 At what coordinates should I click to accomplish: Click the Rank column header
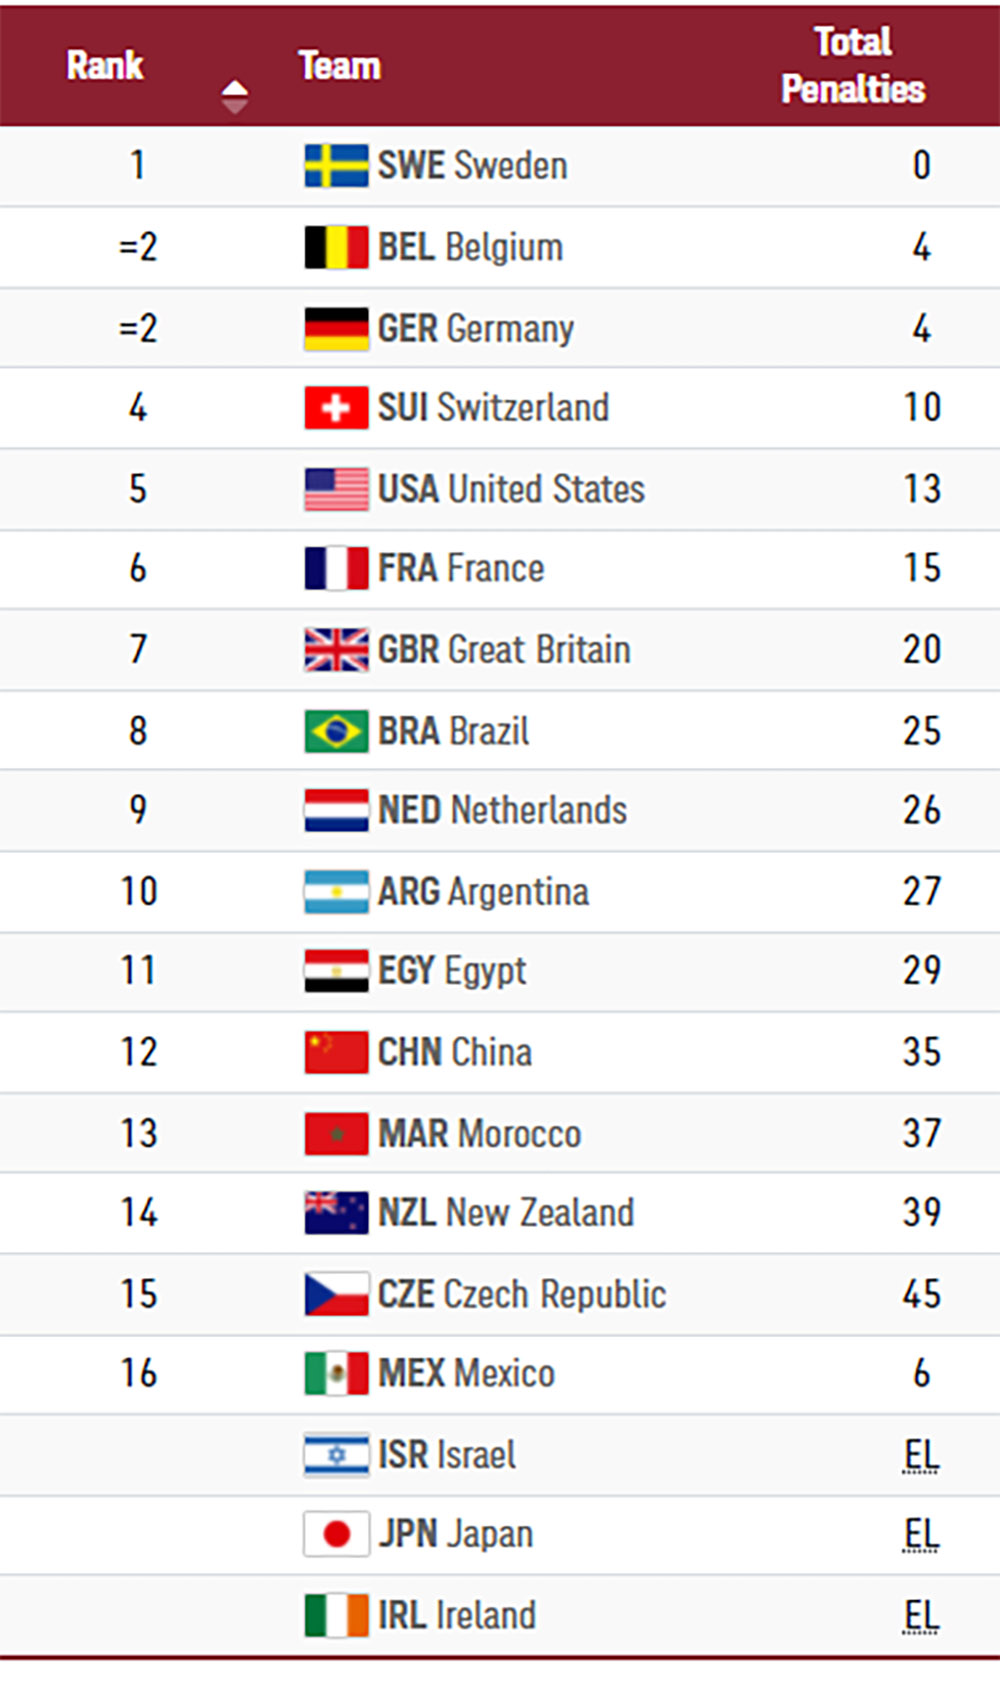point(105,65)
